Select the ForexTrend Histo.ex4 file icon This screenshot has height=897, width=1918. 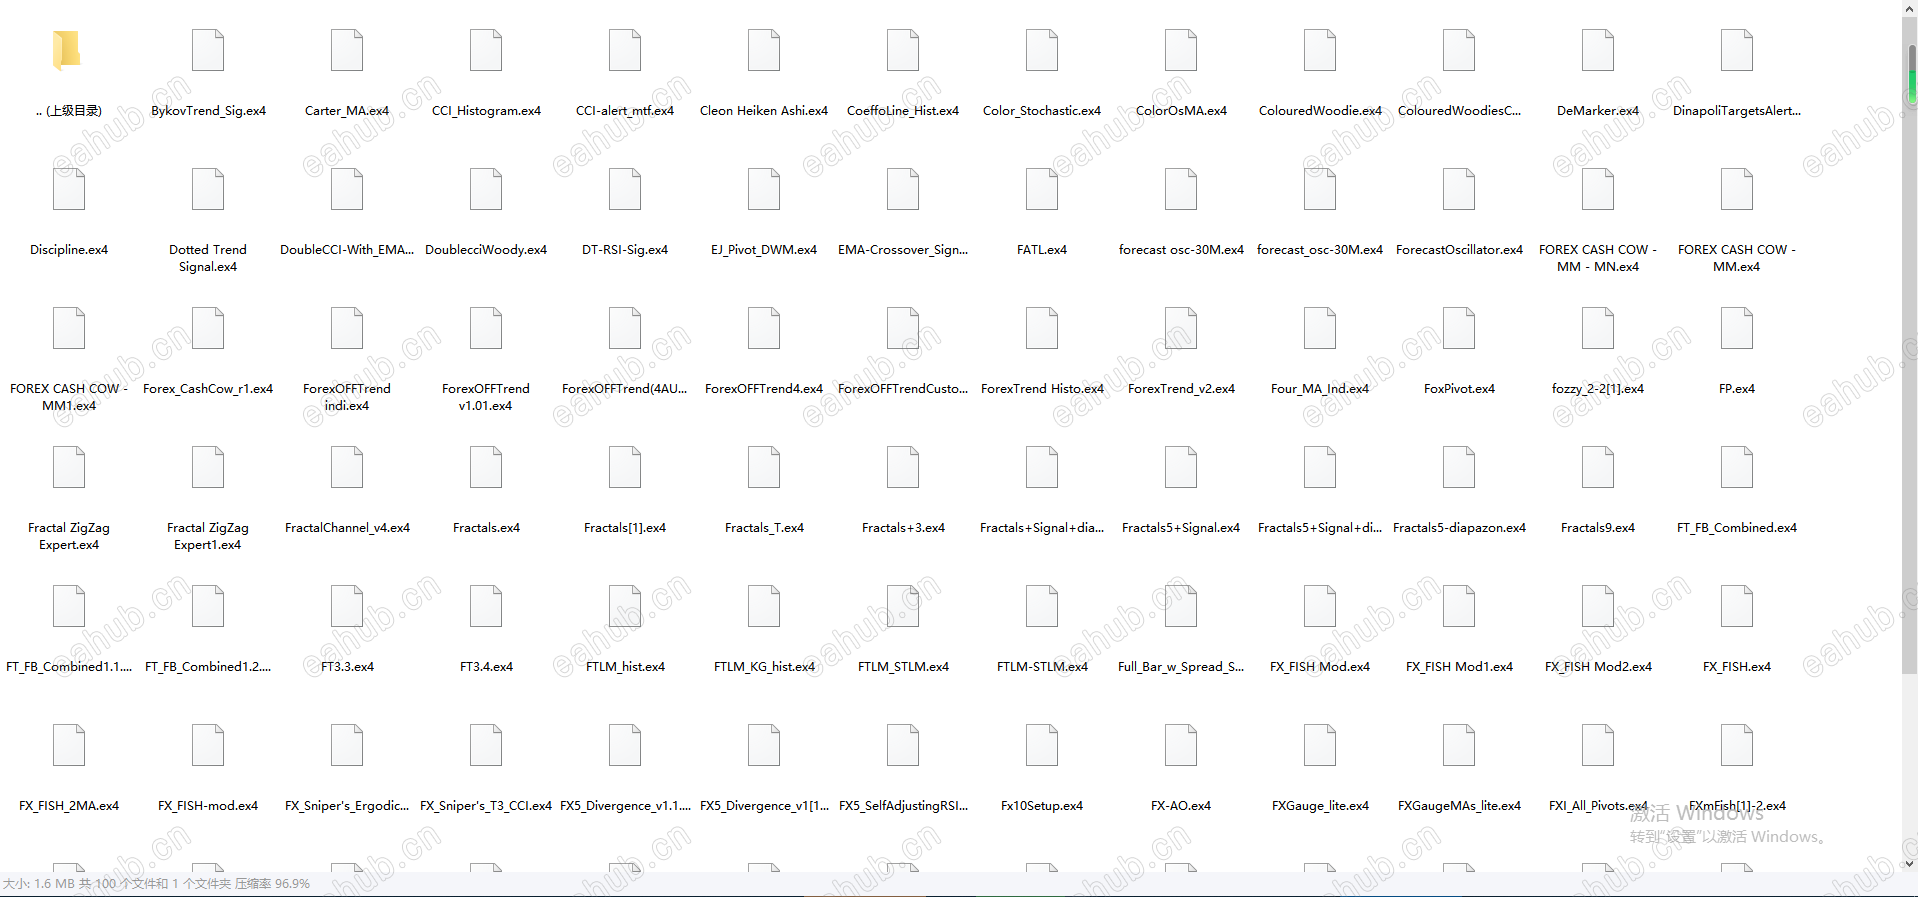coord(1042,328)
